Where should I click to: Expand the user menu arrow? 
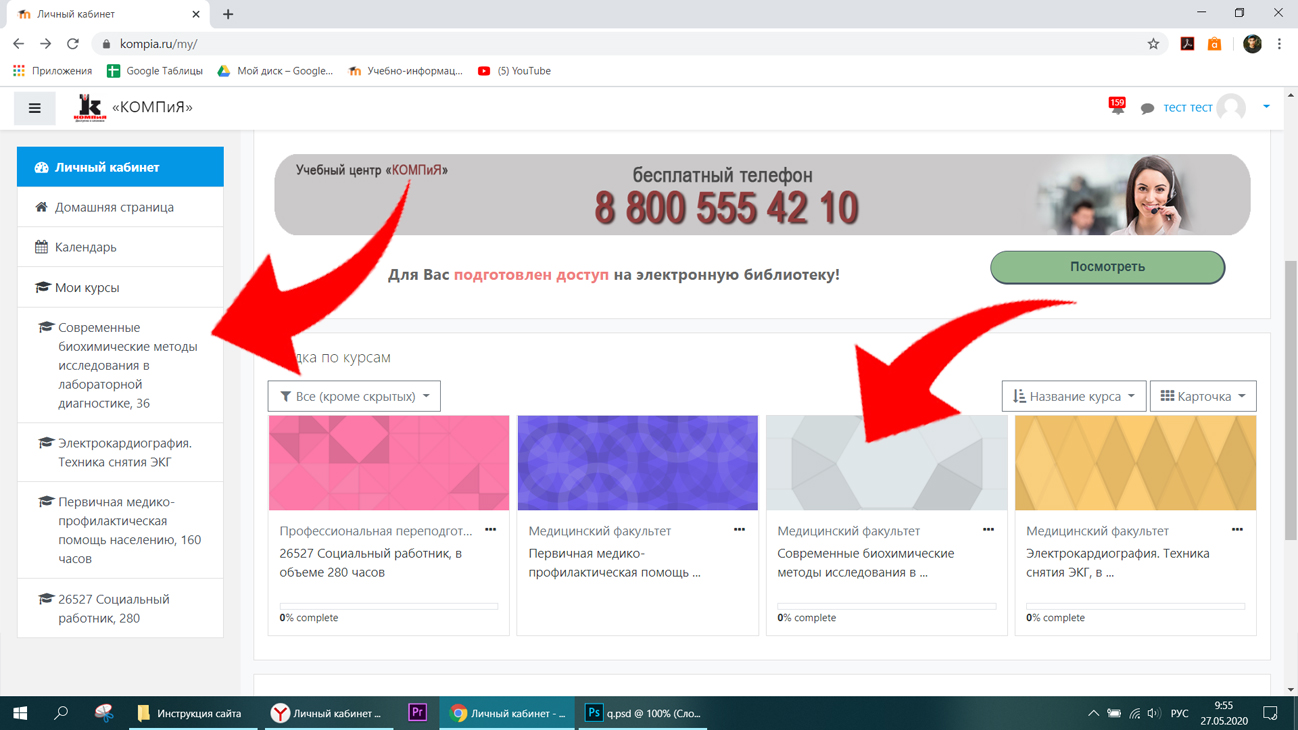[1266, 107]
